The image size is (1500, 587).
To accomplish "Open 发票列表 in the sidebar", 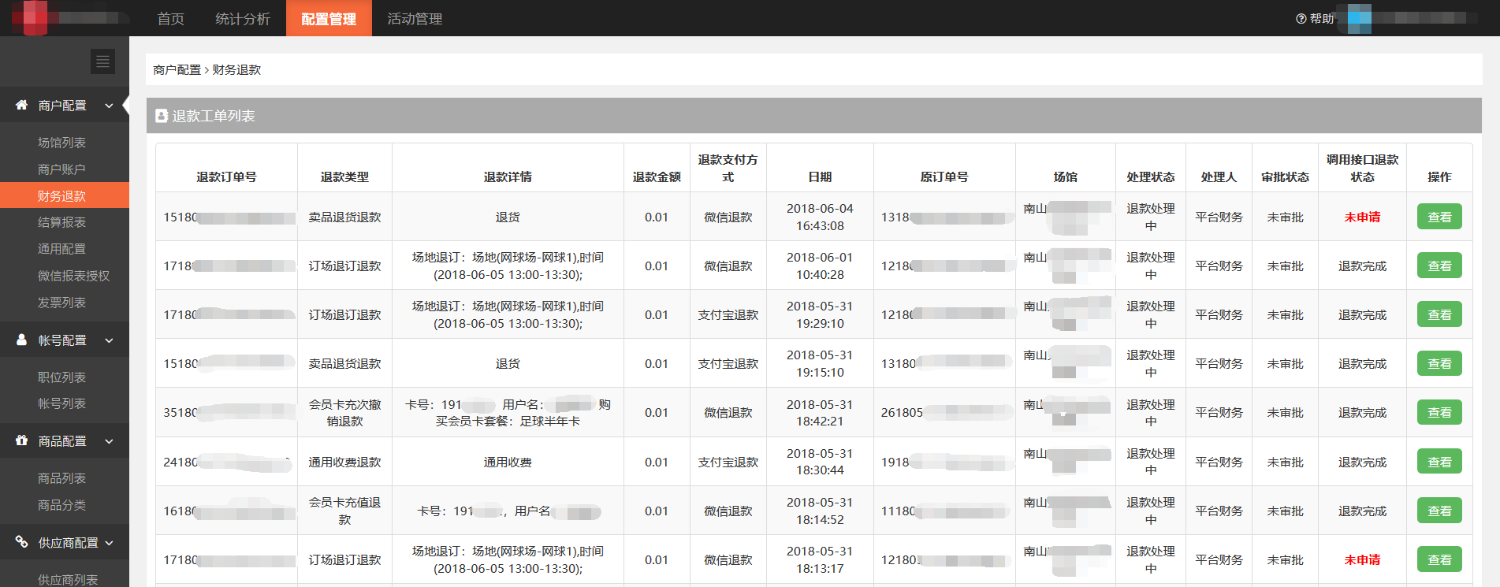I will [x=62, y=302].
